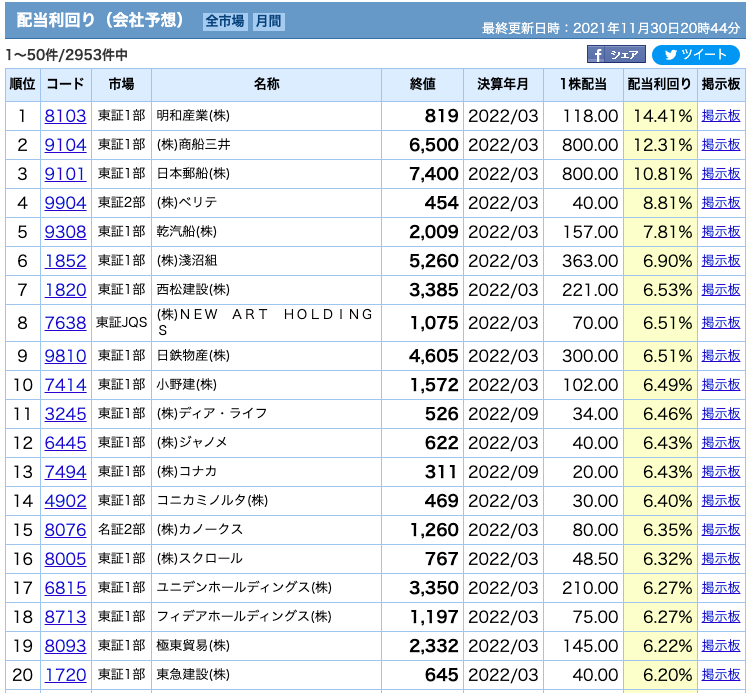The image size is (753, 693).
Task: Open stock code 8076 link
Action: pyautogui.click(x=65, y=530)
